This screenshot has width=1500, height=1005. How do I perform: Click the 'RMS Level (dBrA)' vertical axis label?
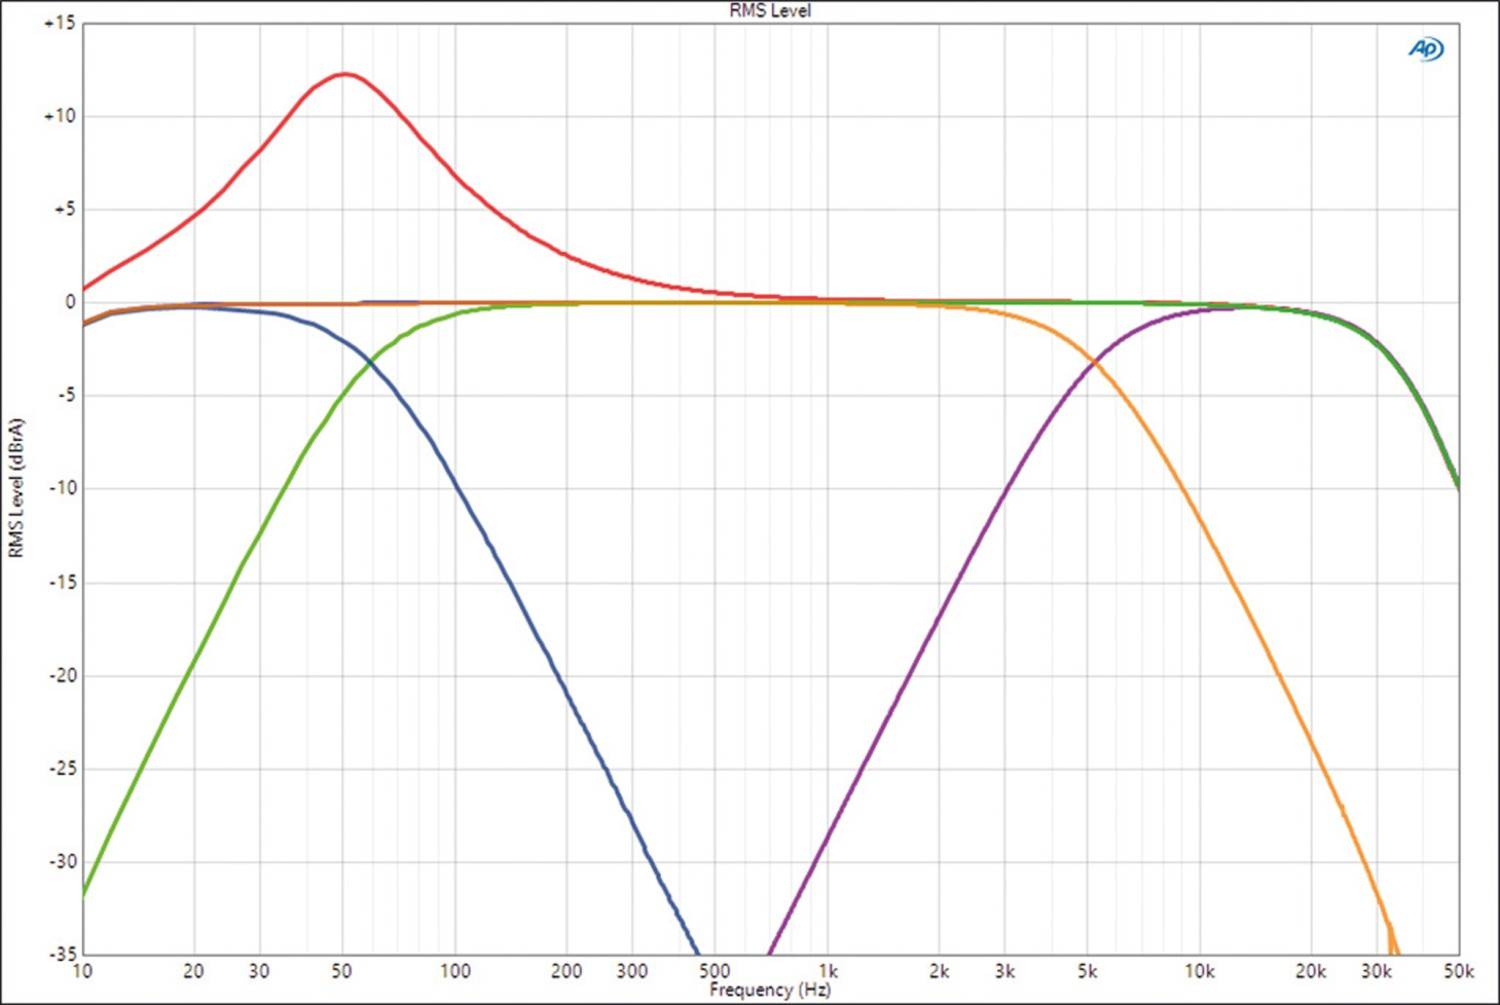15,488
